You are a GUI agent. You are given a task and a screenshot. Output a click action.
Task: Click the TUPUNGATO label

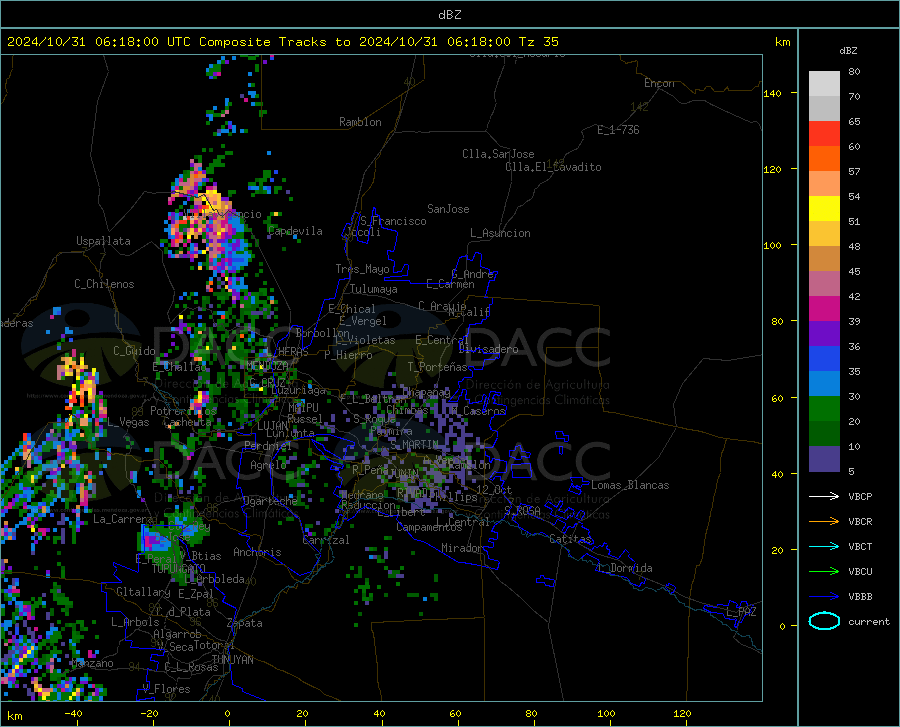(179, 569)
